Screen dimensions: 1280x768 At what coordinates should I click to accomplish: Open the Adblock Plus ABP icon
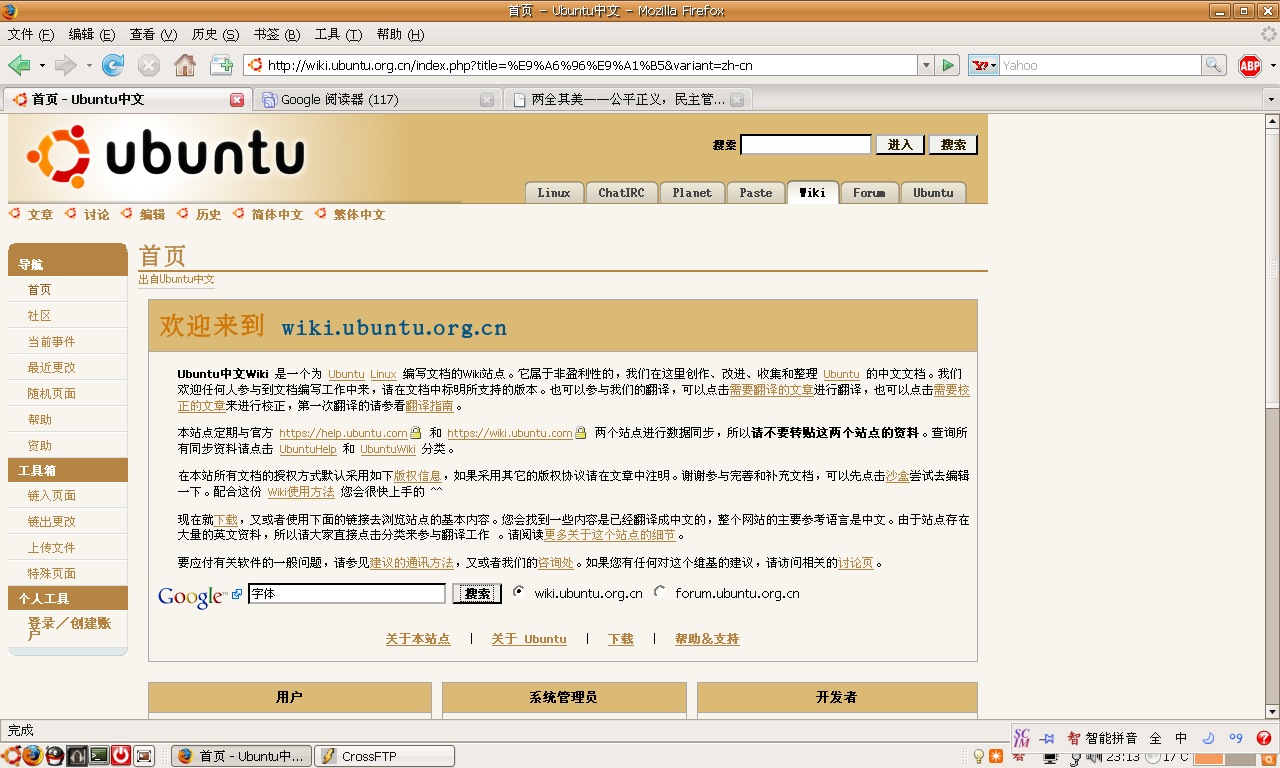click(x=1250, y=66)
